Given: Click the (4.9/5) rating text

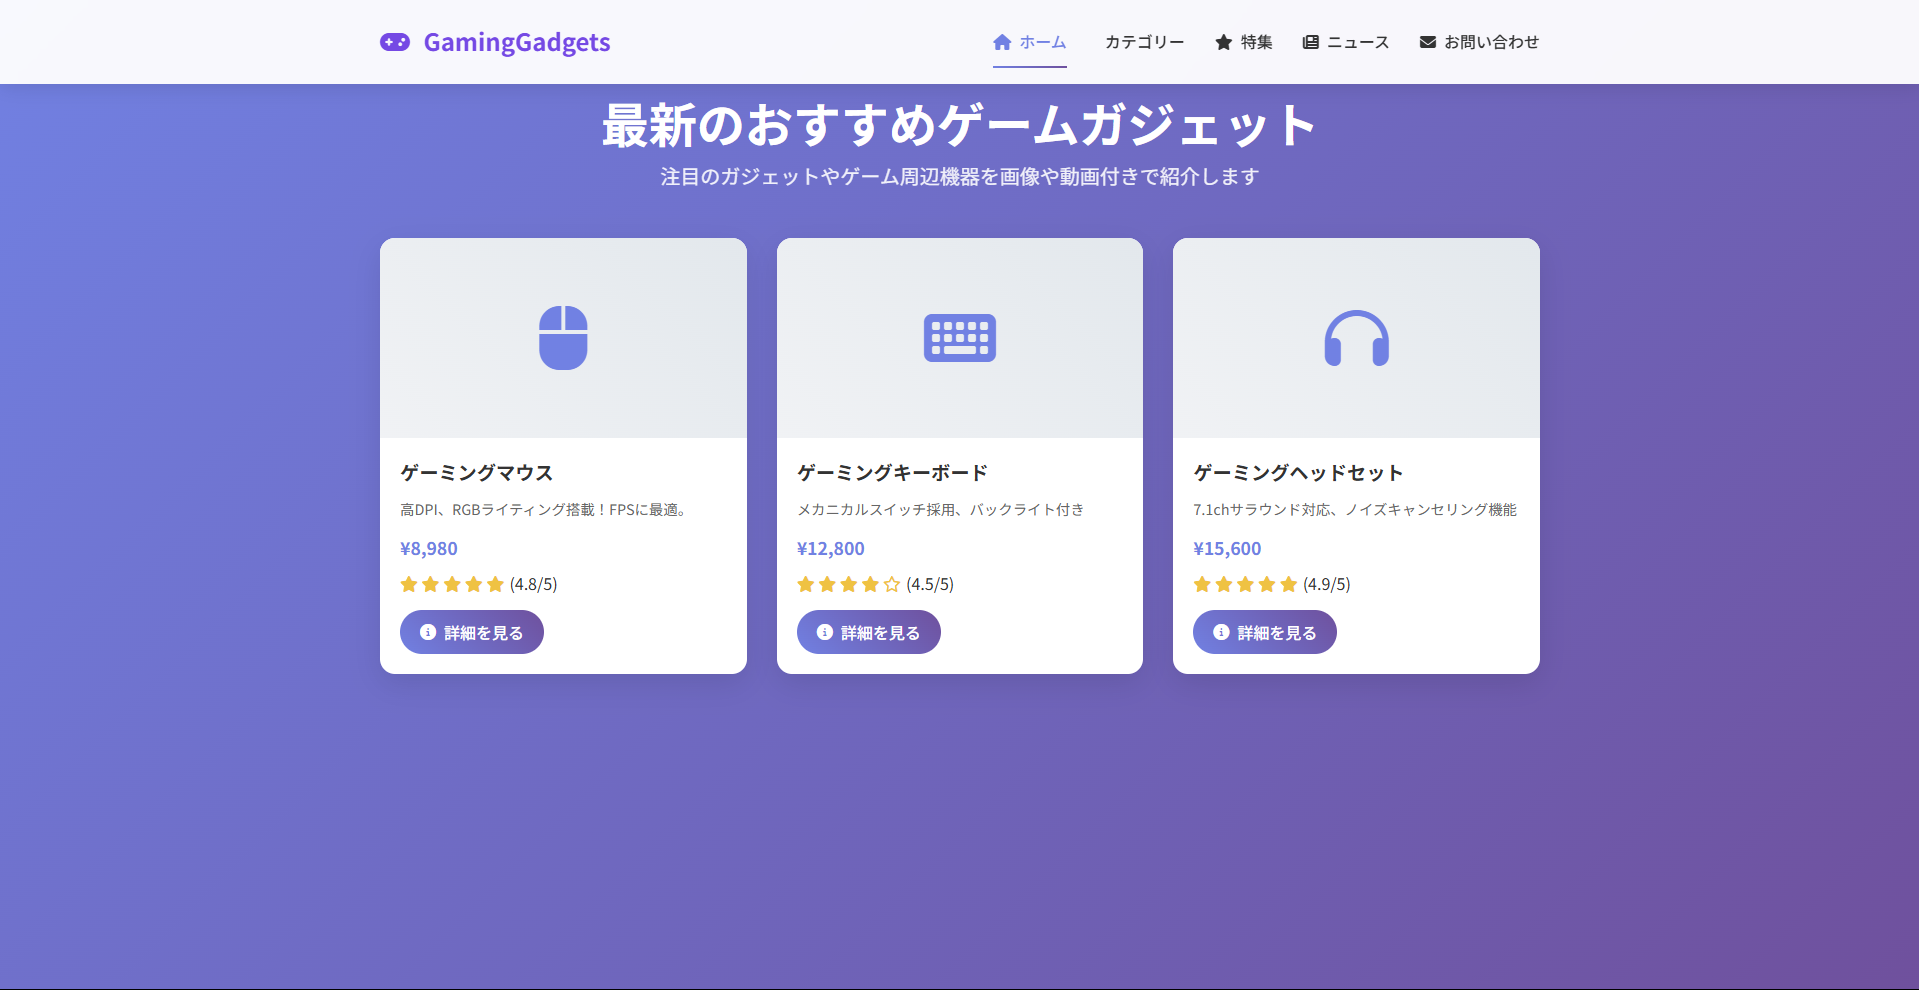Looking at the screenshot, I should 1326,584.
